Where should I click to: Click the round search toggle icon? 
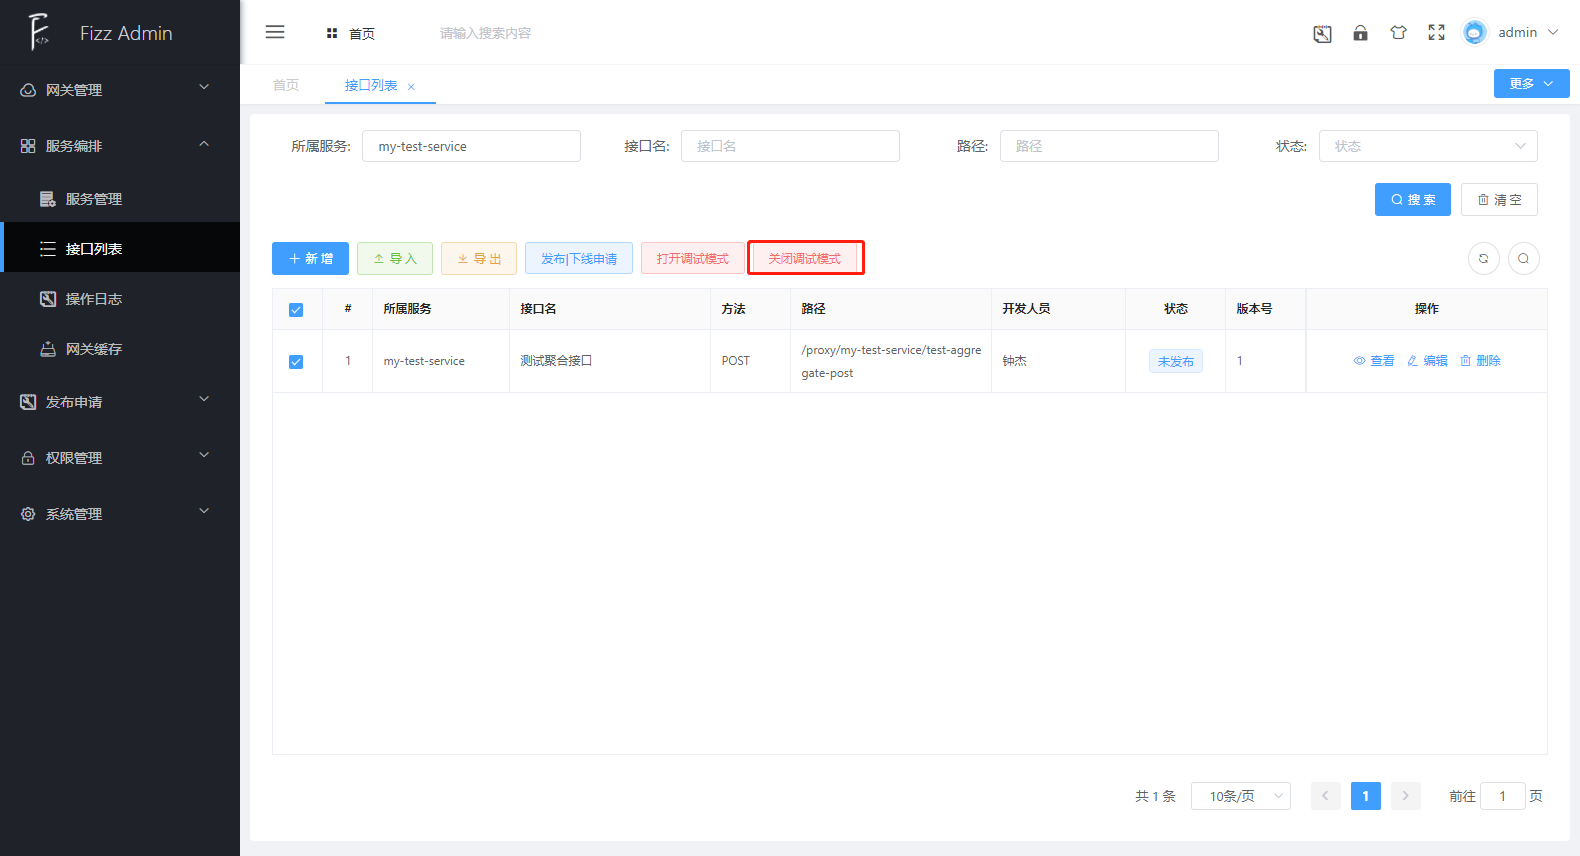point(1523,258)
